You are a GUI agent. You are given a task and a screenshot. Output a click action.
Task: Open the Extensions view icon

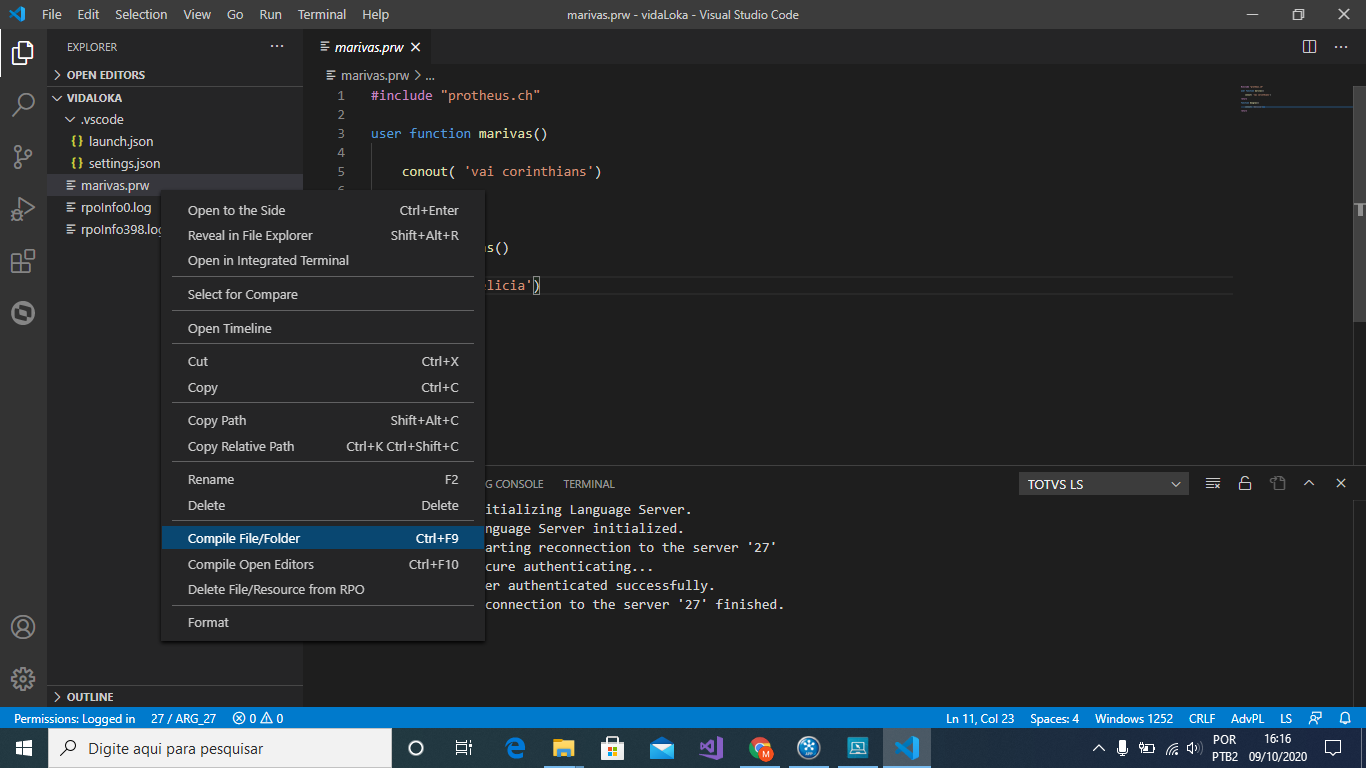point(23,261)
